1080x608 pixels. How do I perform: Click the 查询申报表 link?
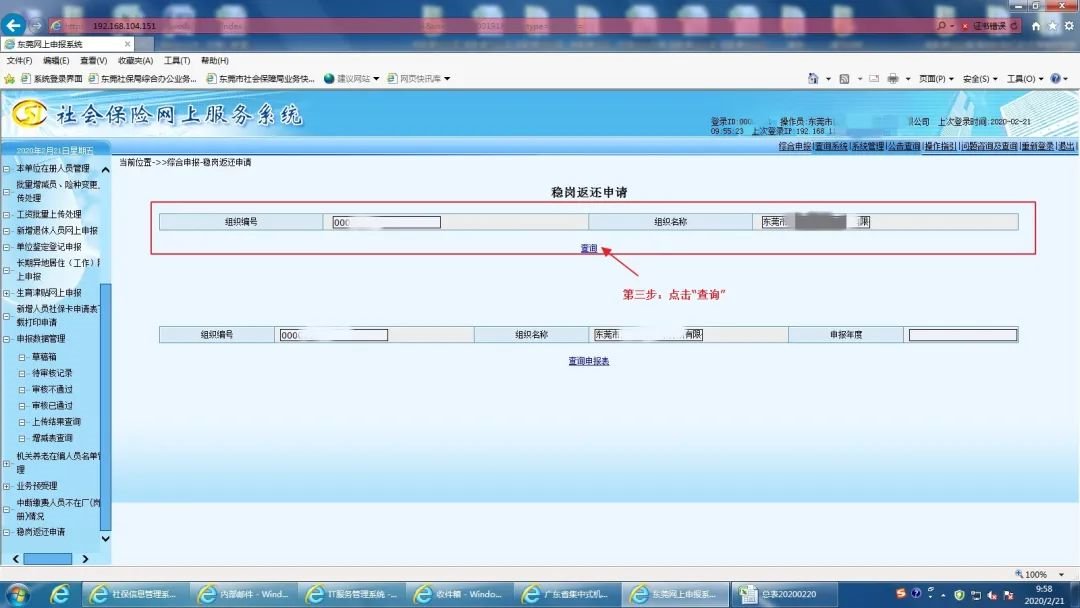(x=589, y=361)
